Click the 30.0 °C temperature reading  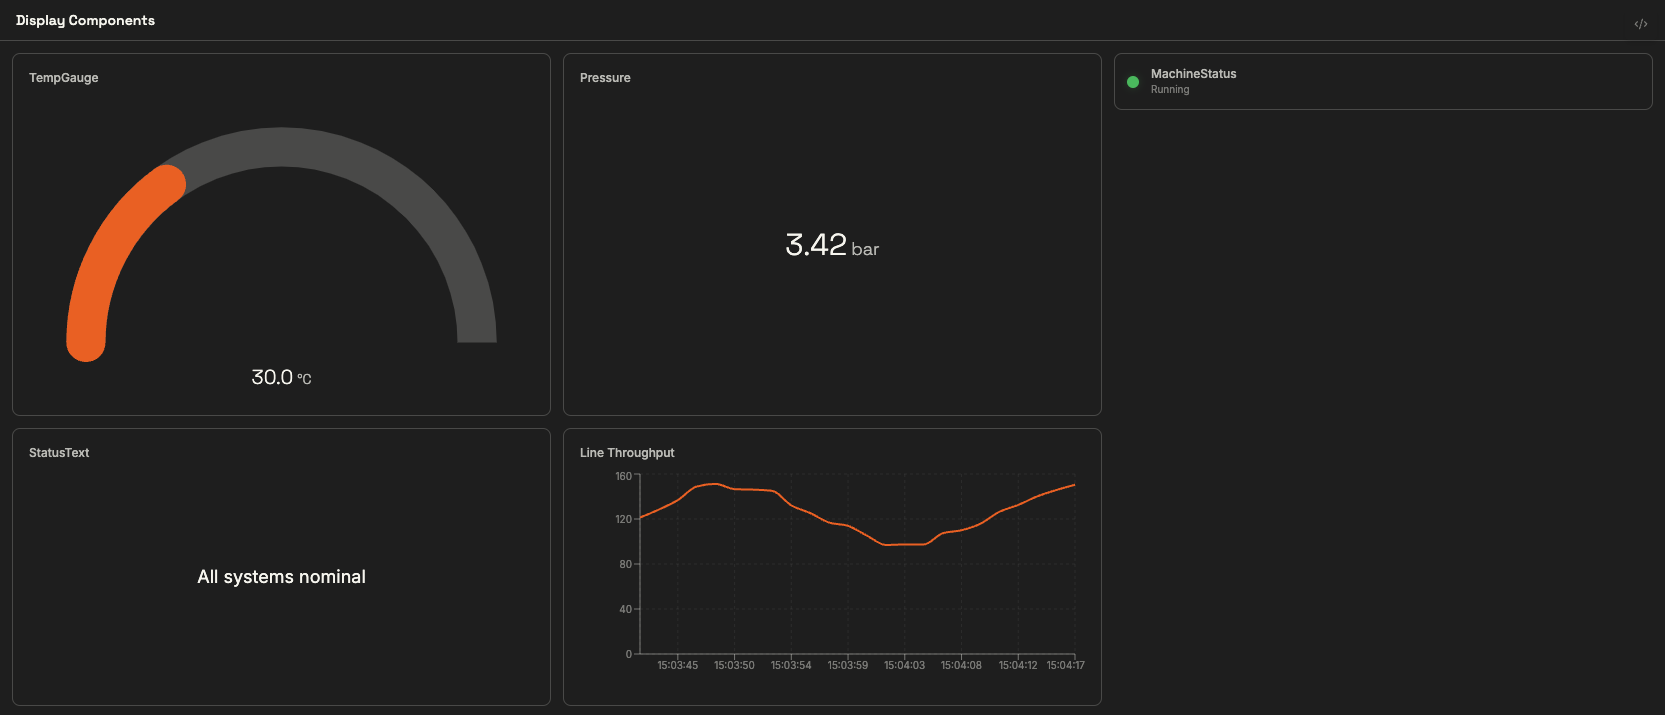(281, 377)
